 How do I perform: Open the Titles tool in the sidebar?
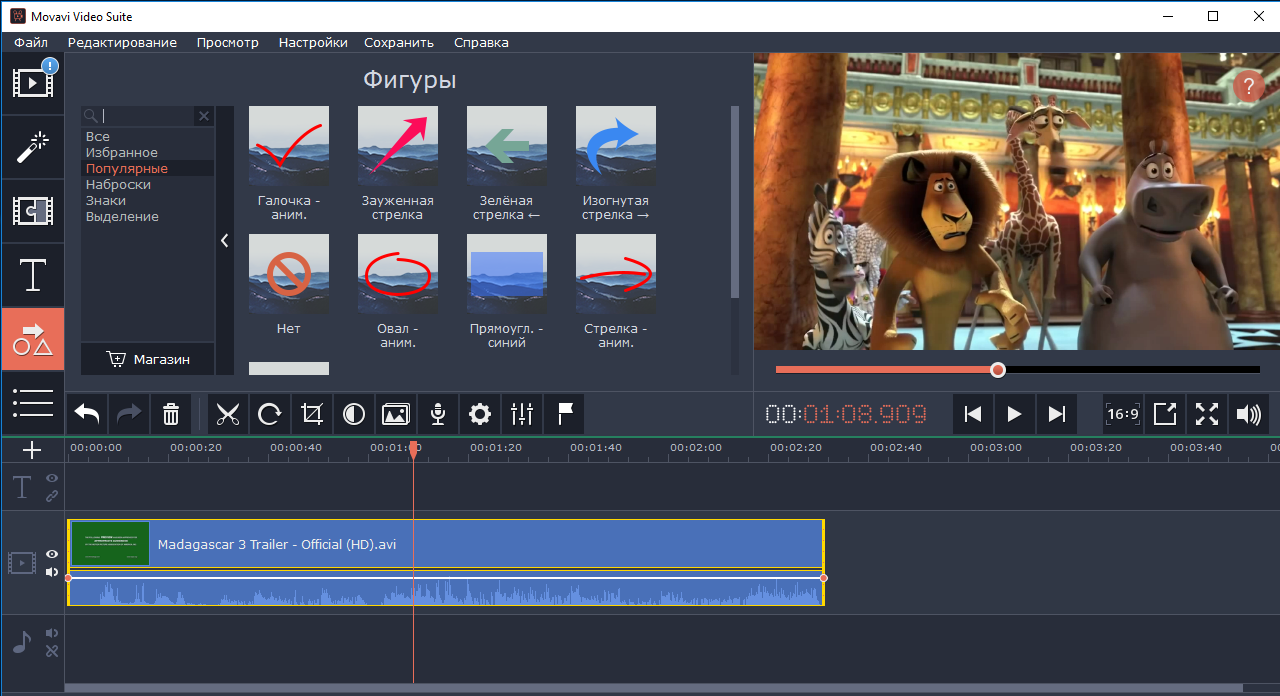pos(33,275)
